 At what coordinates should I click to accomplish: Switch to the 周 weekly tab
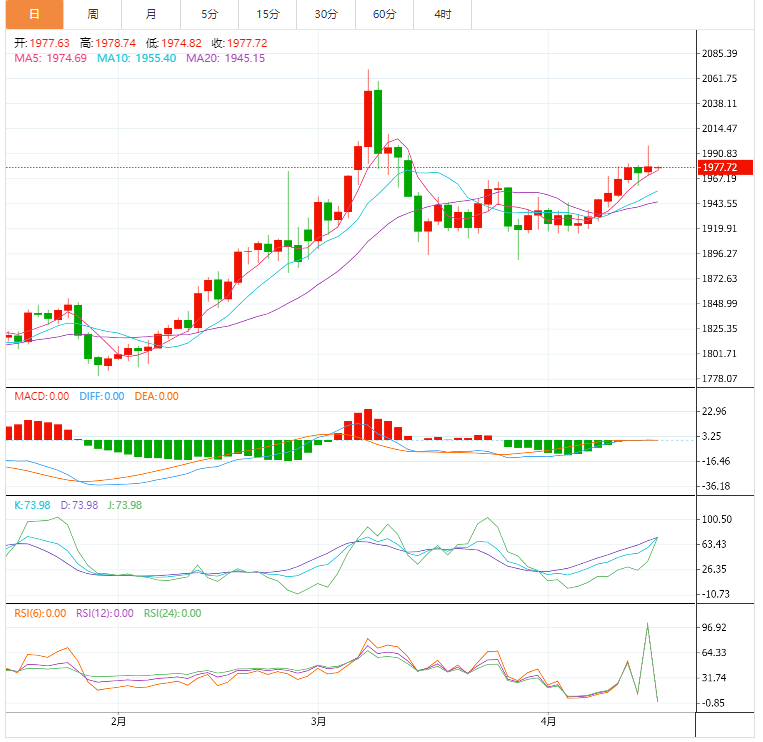92,14
